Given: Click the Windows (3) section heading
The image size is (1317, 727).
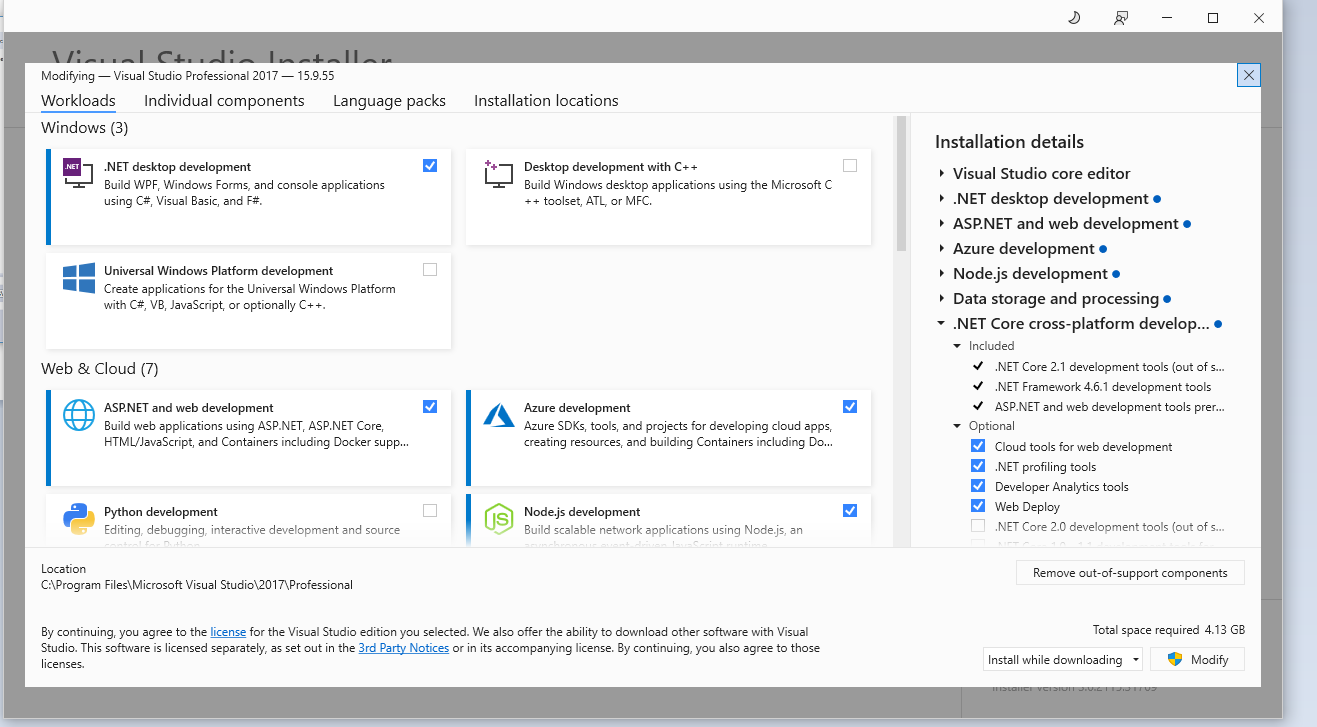Looking at the screenshot, I should click(x=85, y=128).
